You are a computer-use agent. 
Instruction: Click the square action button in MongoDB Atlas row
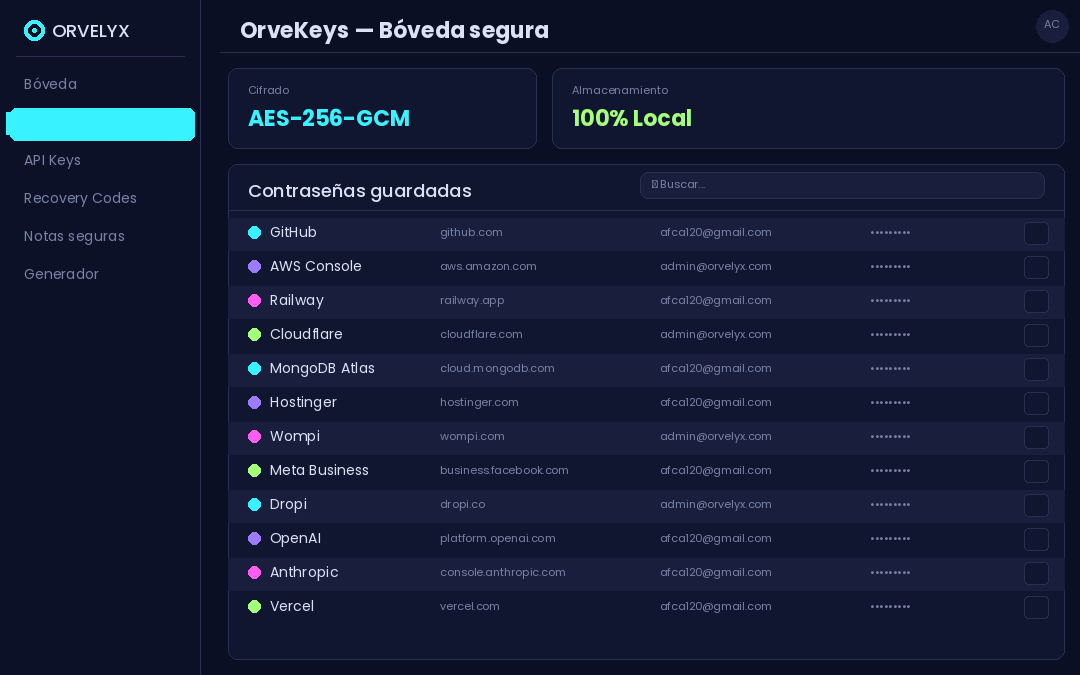(1036, 369)
